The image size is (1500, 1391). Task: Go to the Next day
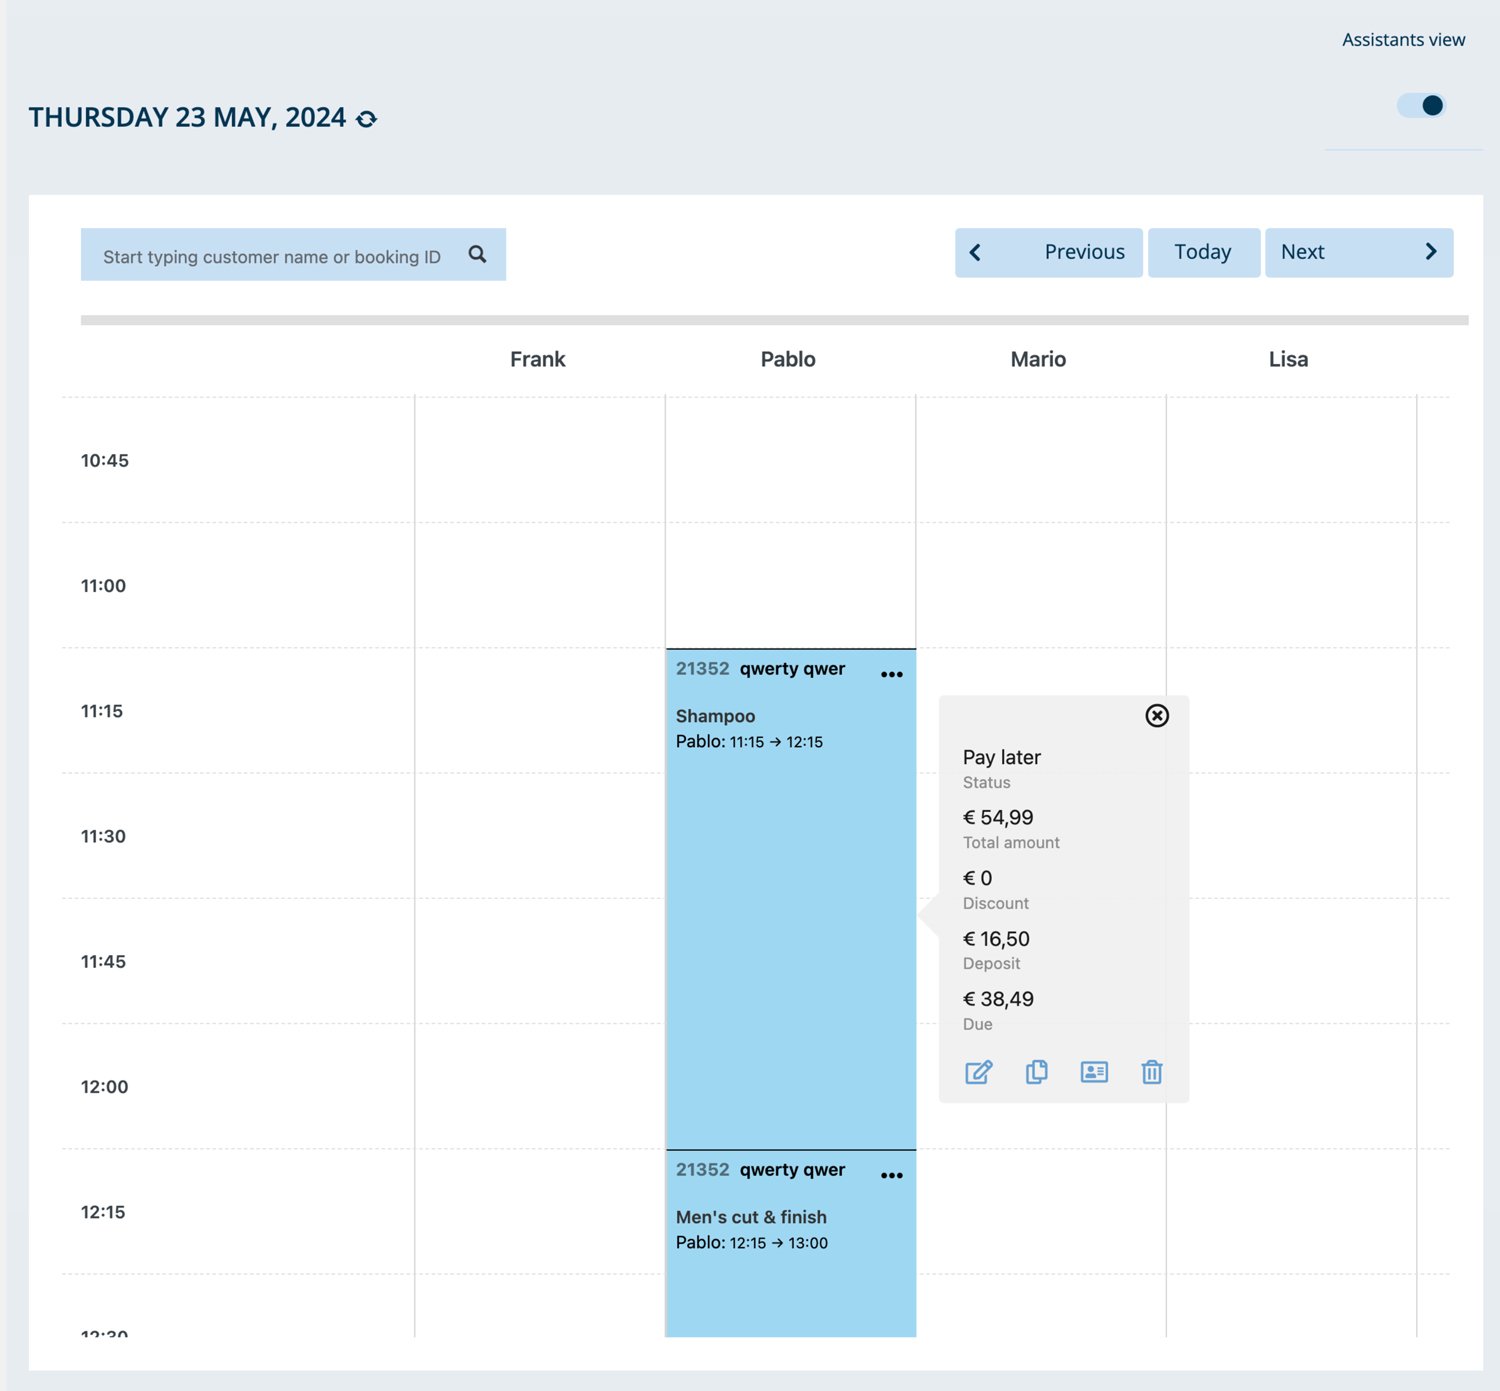click(1358, 252)
